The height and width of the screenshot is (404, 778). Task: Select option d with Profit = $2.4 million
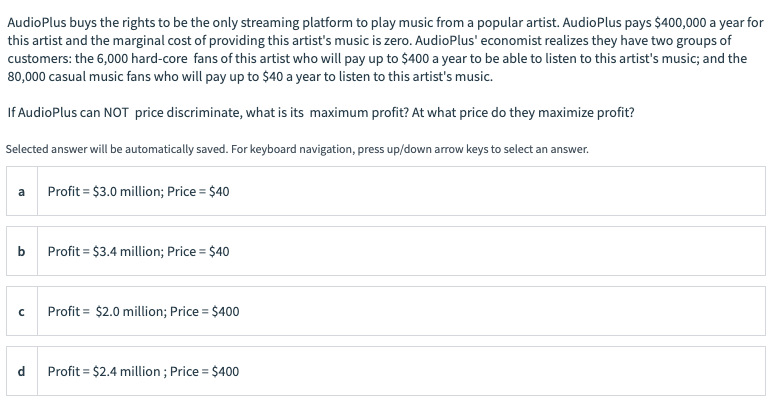click(x=388, y=371)
